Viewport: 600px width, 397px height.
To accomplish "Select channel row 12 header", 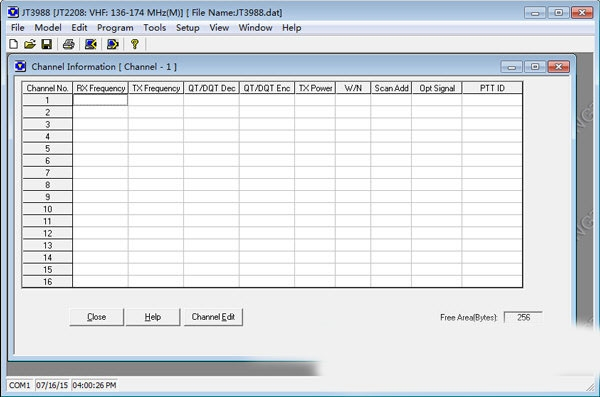I will pyautogui.click(x=47, y=233).
